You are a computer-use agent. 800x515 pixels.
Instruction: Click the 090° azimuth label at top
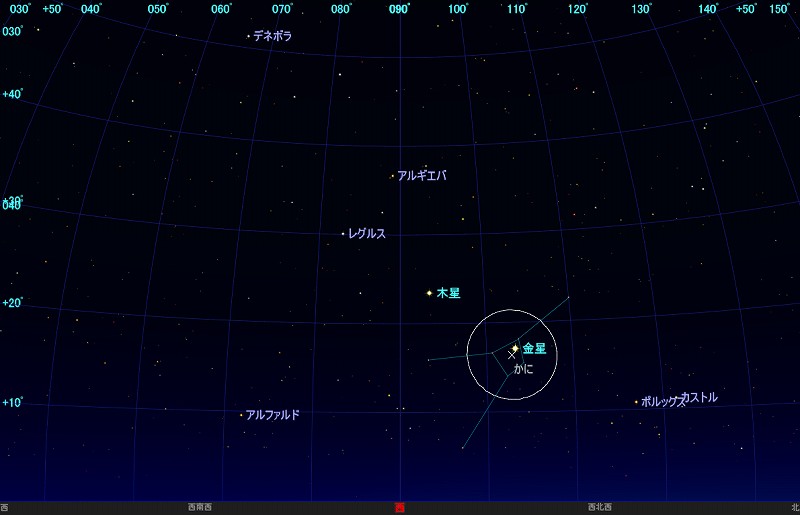[x=399, y=10]
